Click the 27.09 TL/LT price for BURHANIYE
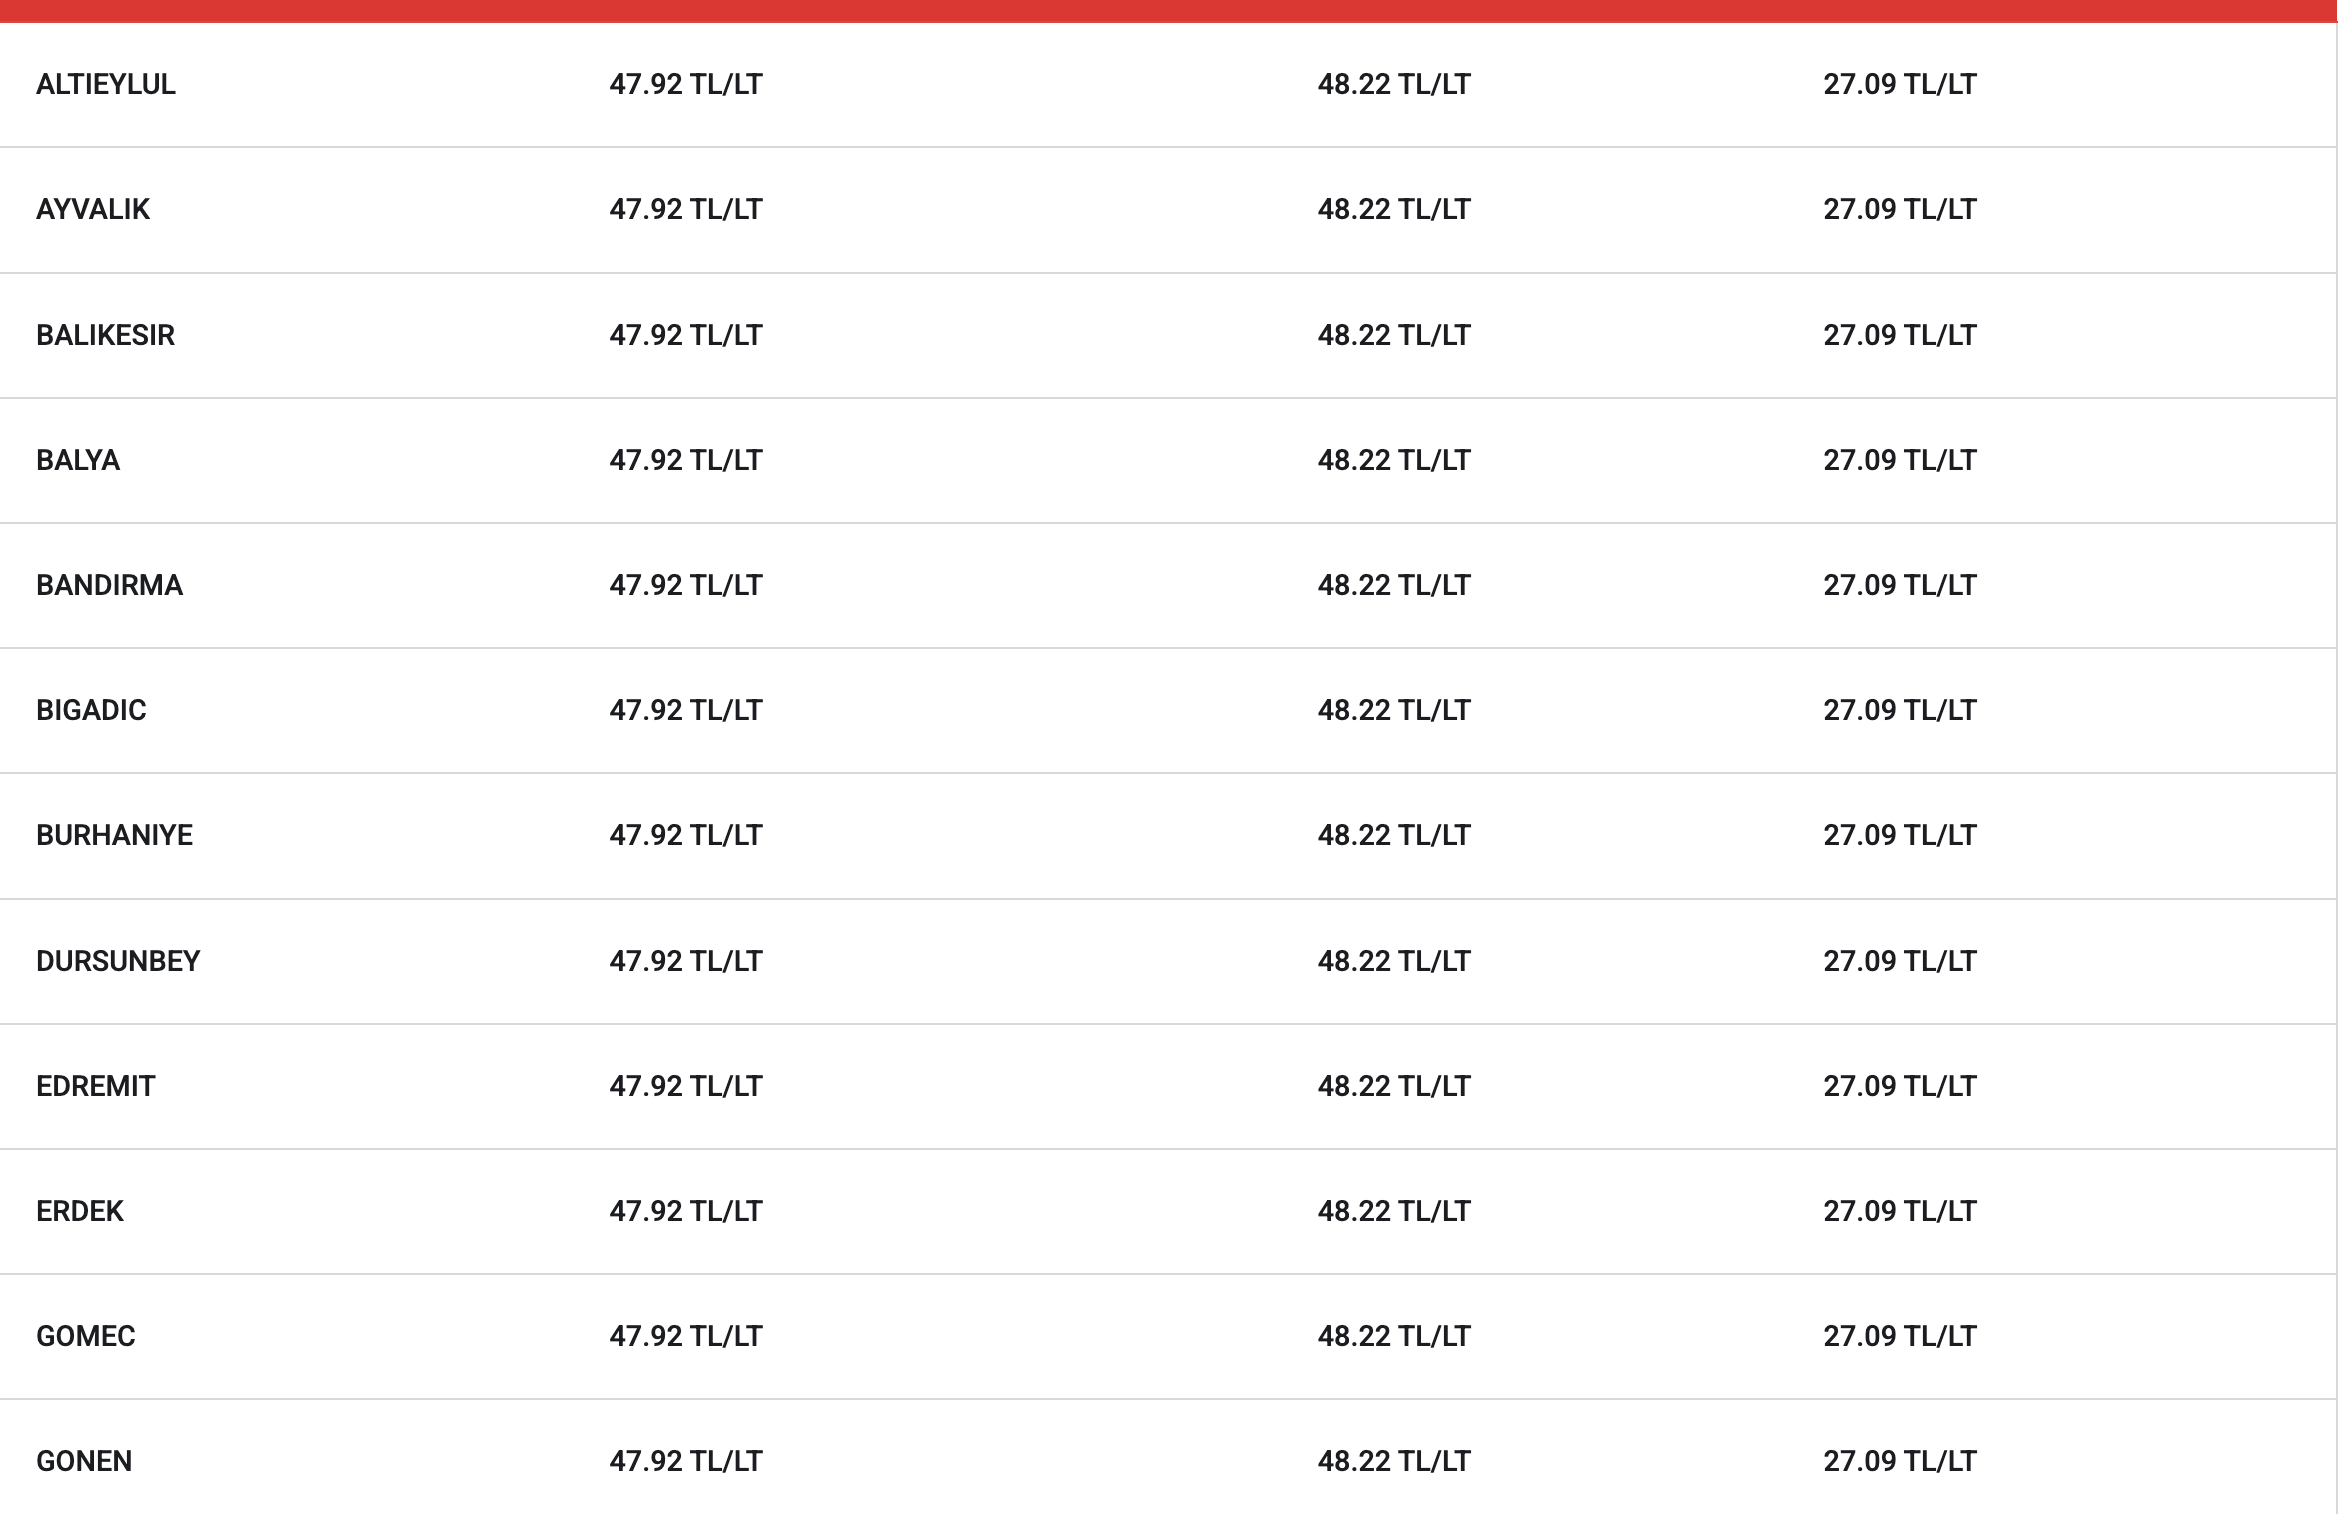 (1900, 835)
